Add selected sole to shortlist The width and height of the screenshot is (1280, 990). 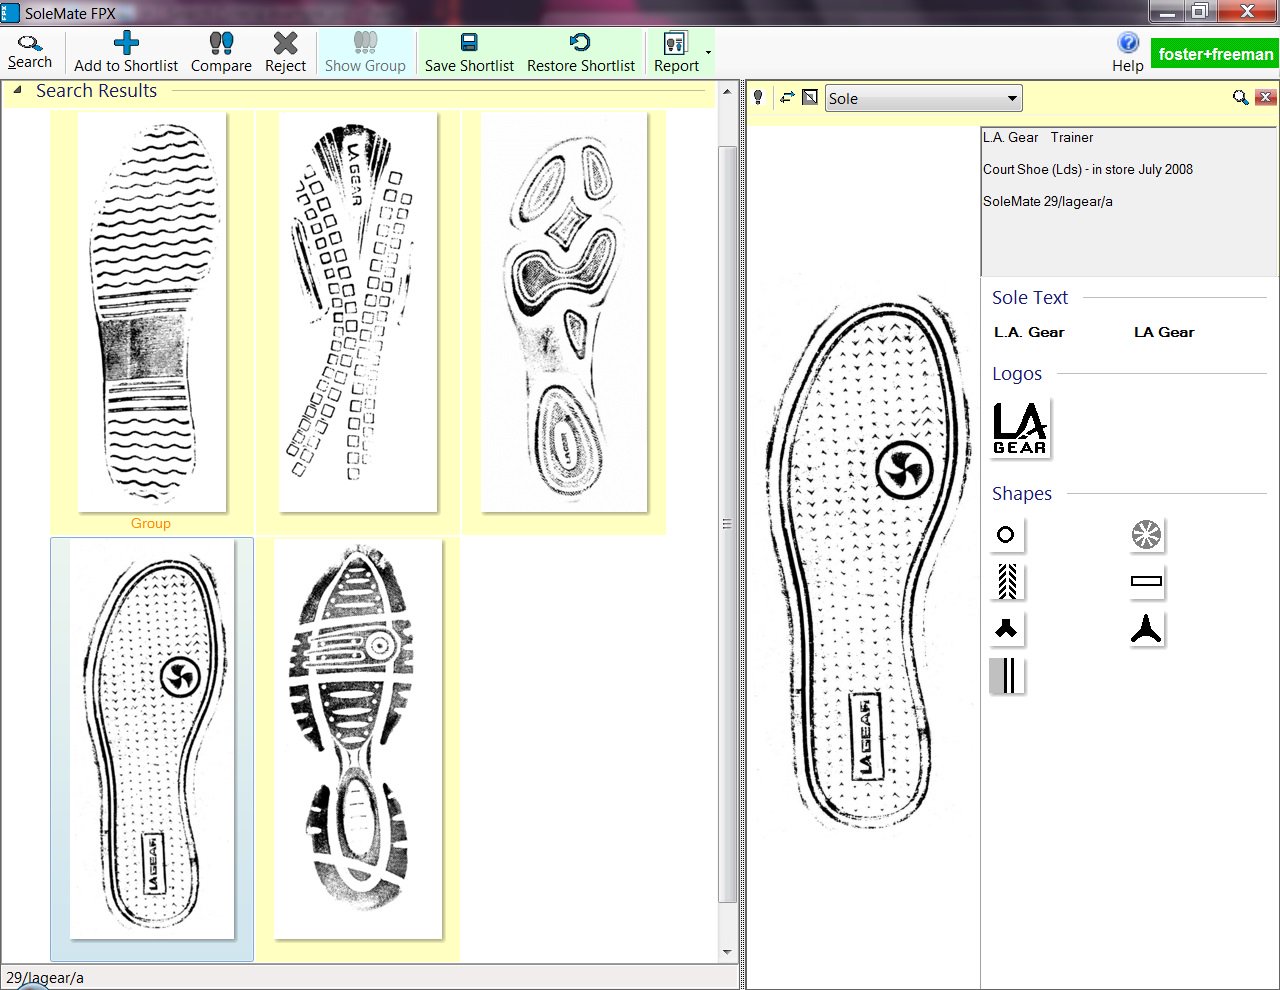click(x=126, y=52)
